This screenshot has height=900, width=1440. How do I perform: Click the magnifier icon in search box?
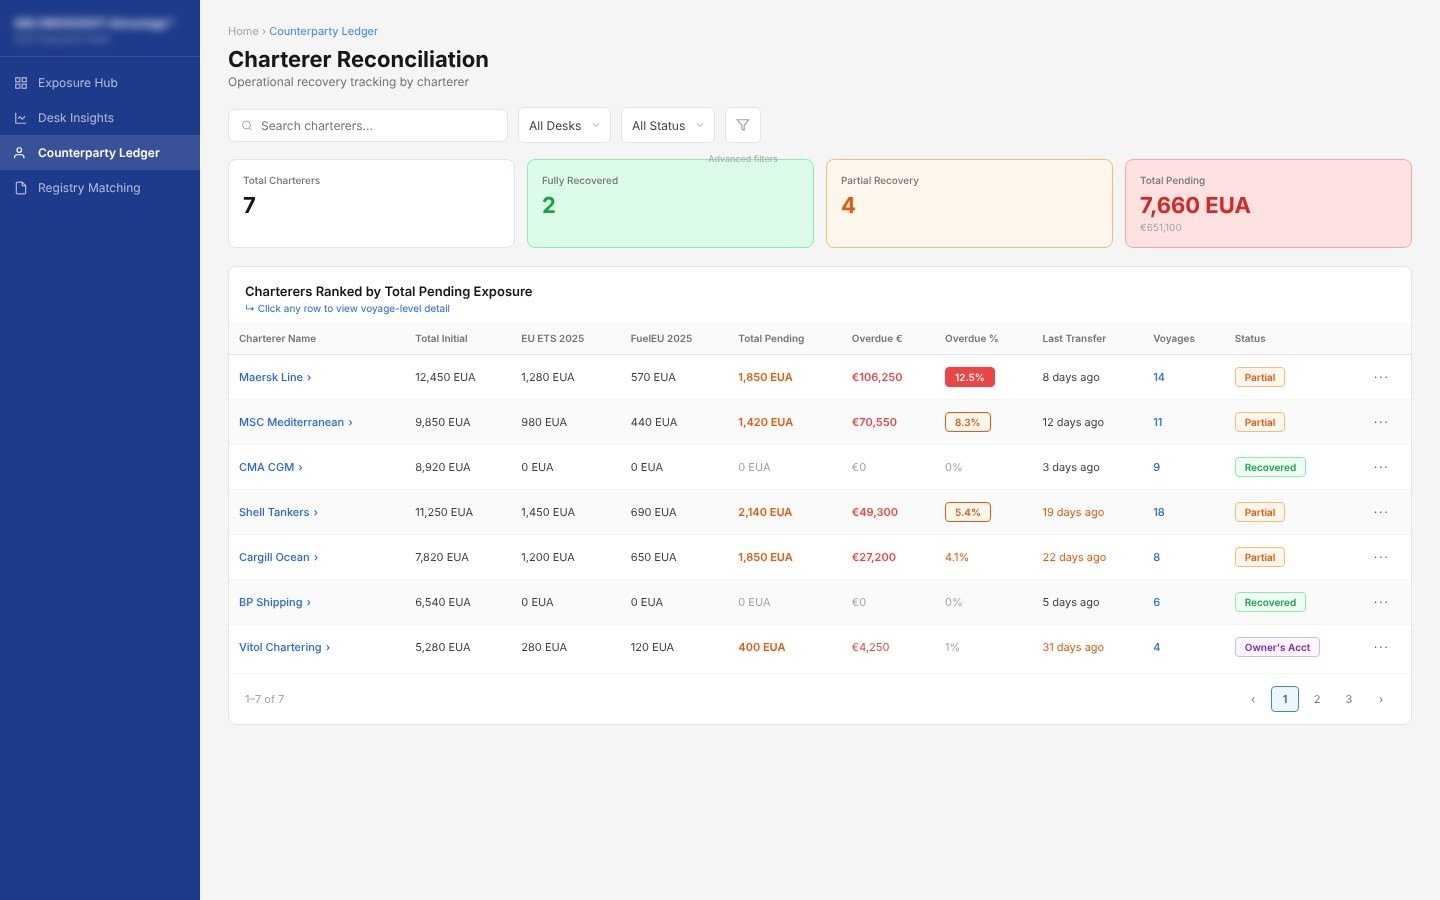click(x=247, y=126)
